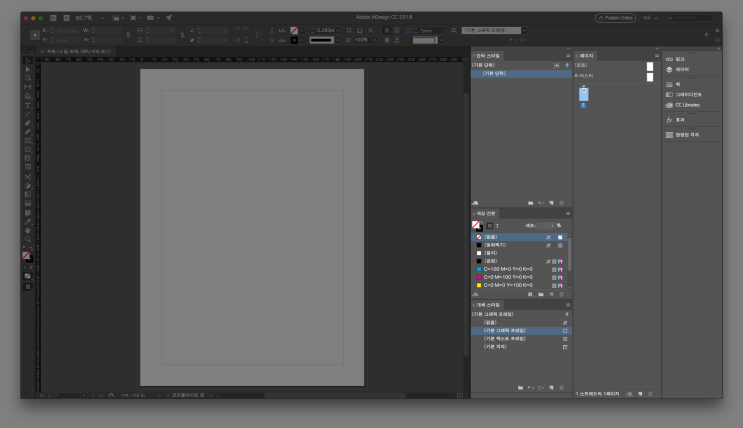Open Swatches panel flyout menu
This screenshot has width=743, height=428.
click(568, 214)
